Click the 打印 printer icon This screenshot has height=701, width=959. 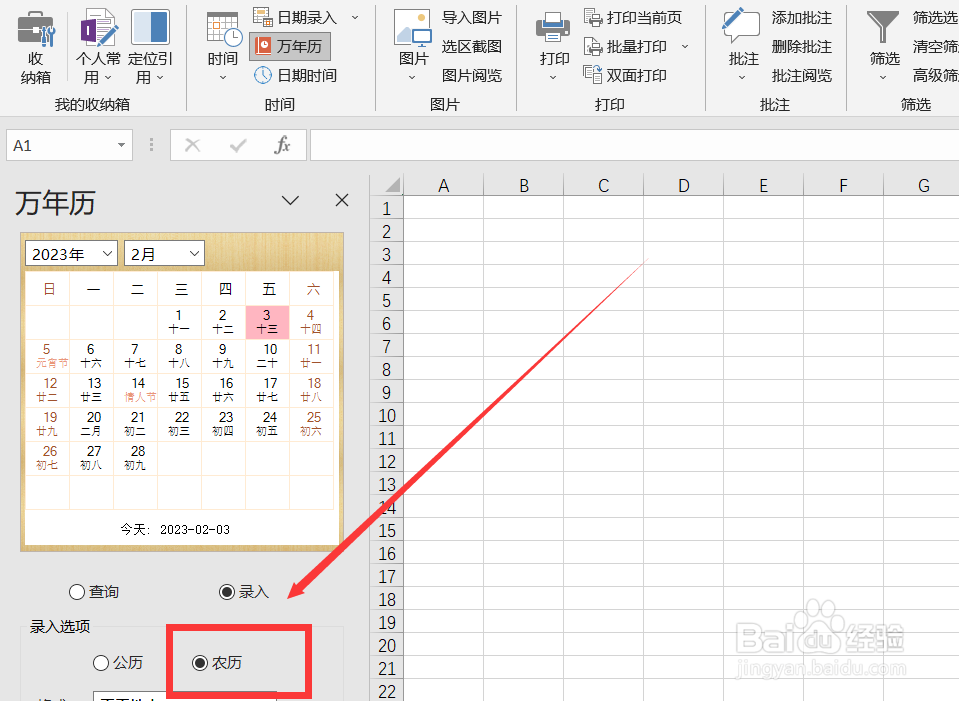553,28
